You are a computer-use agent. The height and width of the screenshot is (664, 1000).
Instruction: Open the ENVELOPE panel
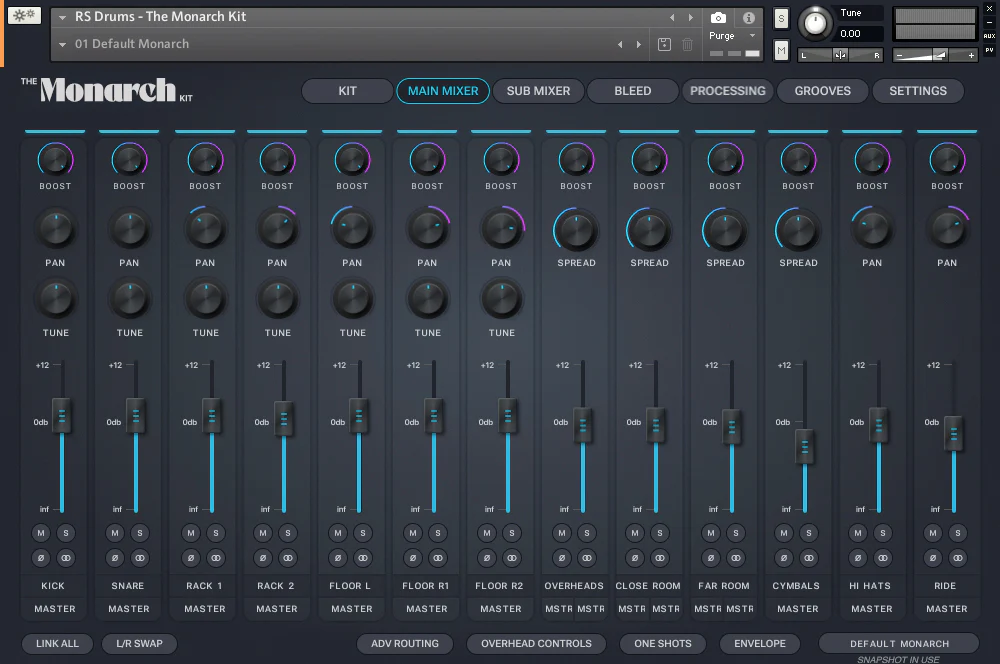pos(760,644)
